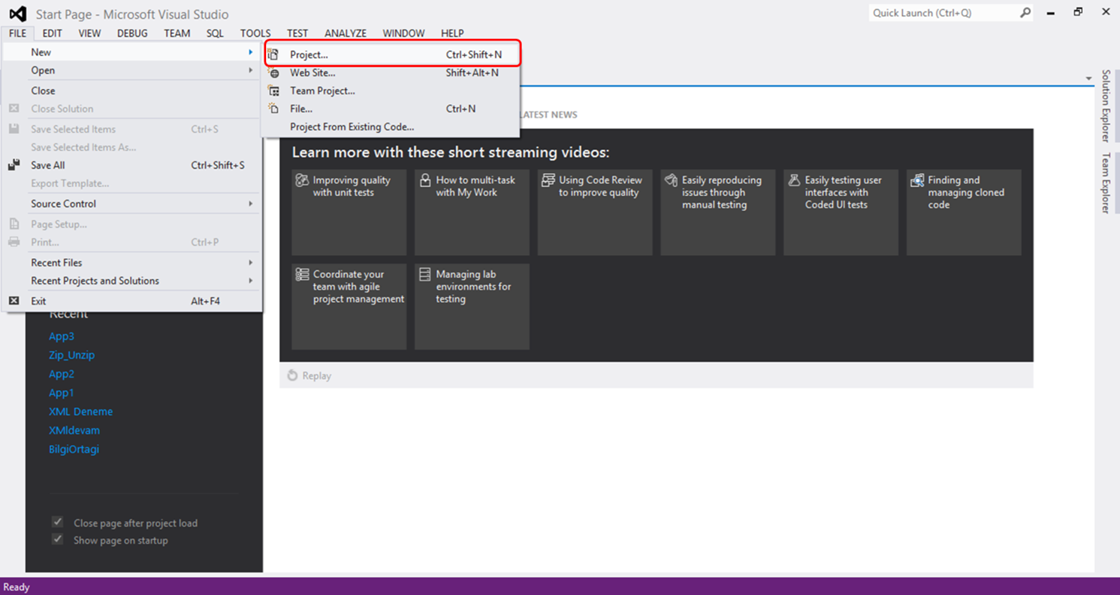This screenshot has height=595, width=1120.
Task: Toggle Close page after project load checkbox
Action: 57,522
